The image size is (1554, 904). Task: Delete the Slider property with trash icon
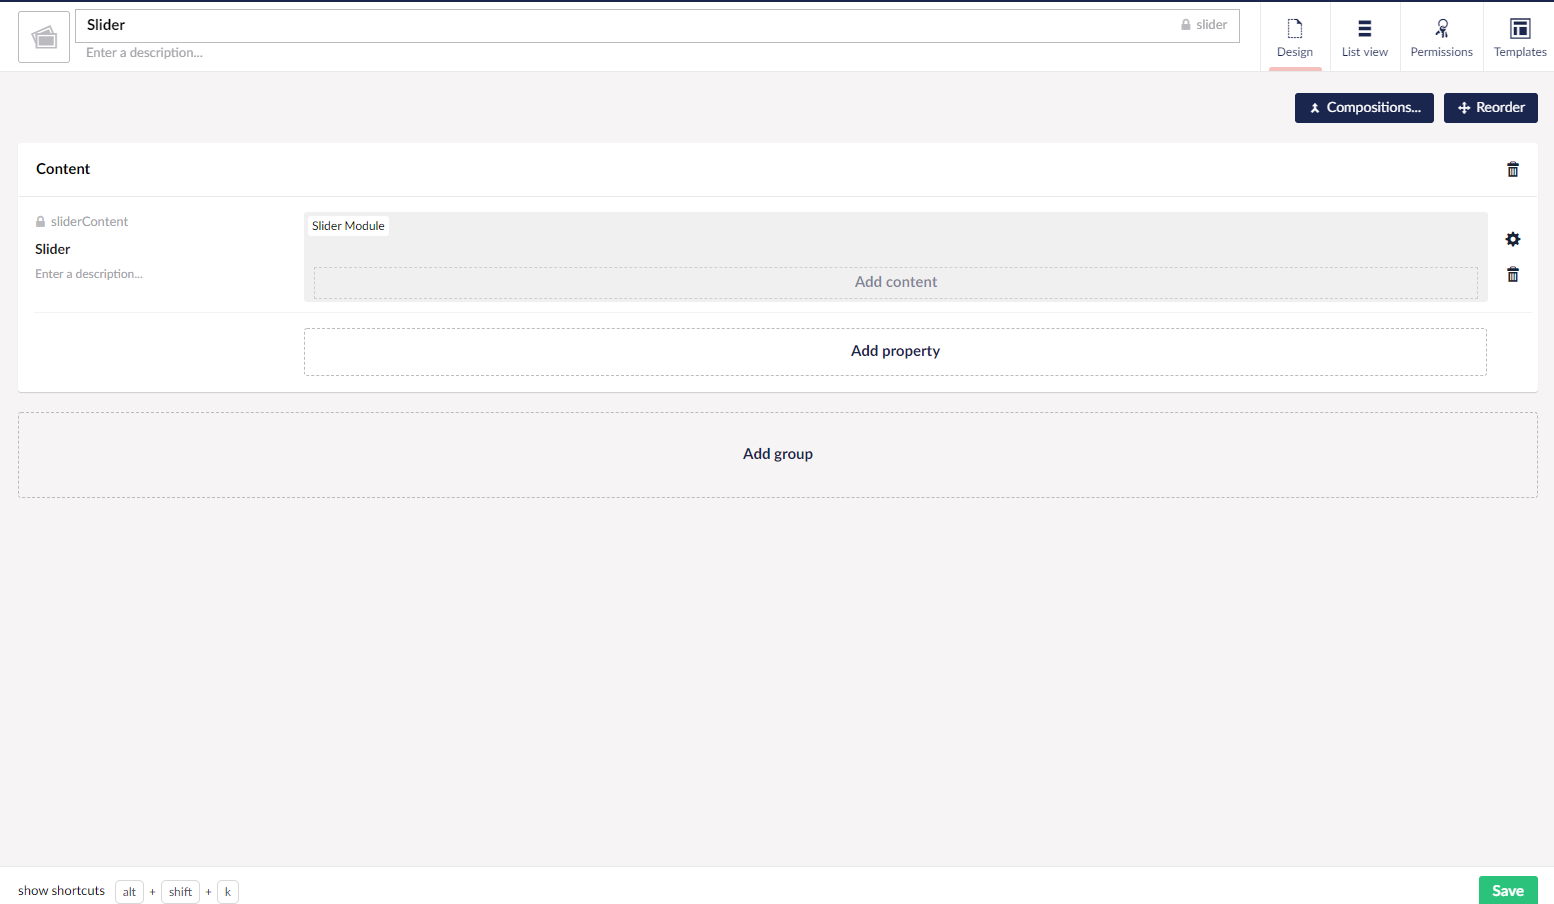click(x=1512, y=275)
